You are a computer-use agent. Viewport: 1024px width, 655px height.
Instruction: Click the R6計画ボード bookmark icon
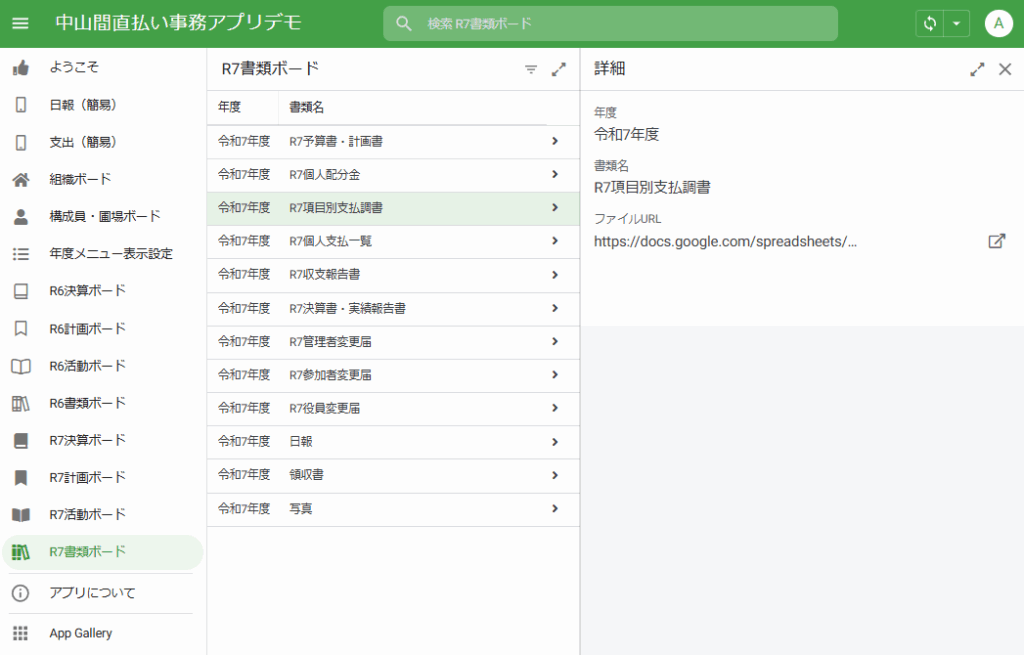click(21, 328)
